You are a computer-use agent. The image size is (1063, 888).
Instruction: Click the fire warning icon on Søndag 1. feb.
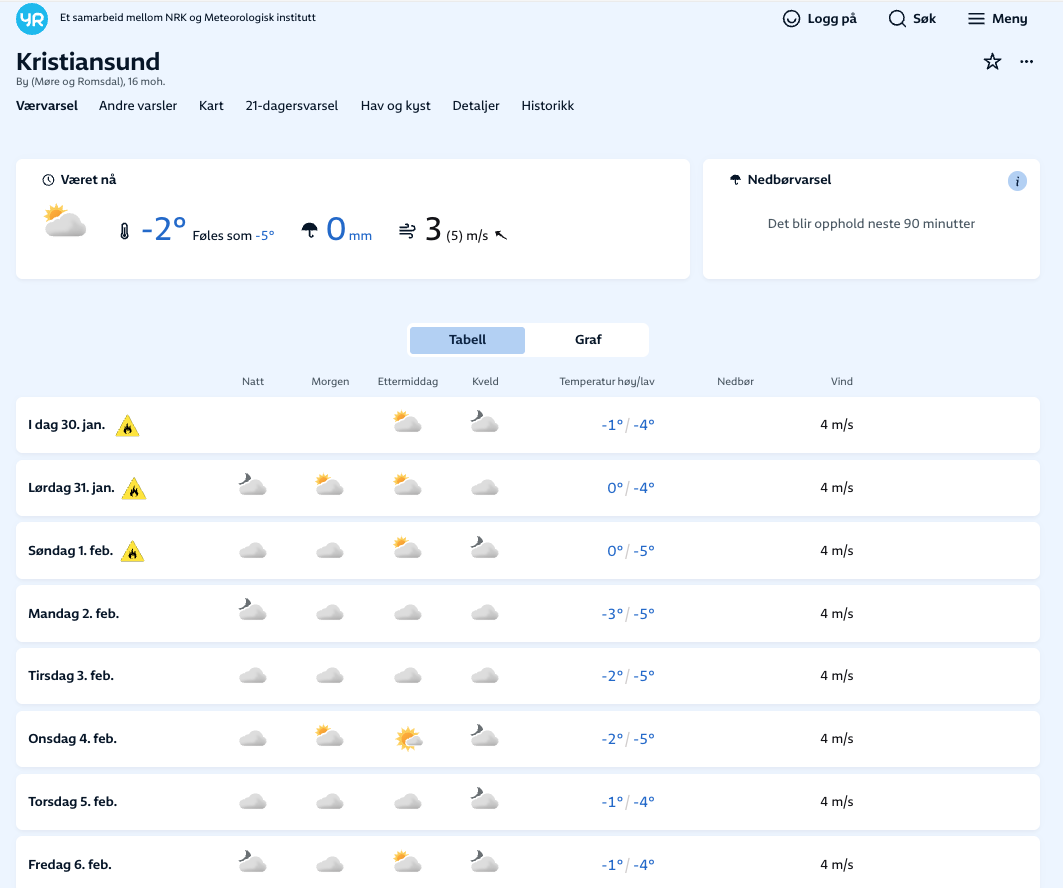(x=132, y=551)
